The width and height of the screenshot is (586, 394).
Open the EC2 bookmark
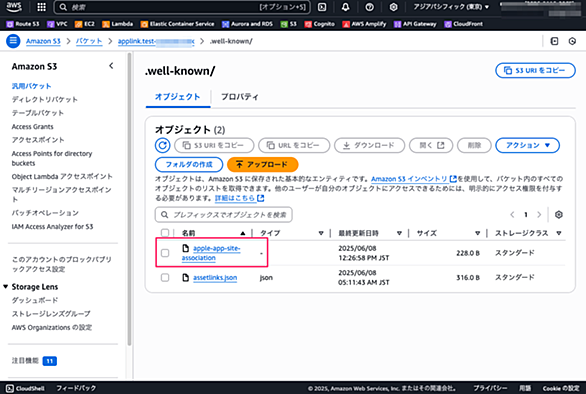[84, 24]
